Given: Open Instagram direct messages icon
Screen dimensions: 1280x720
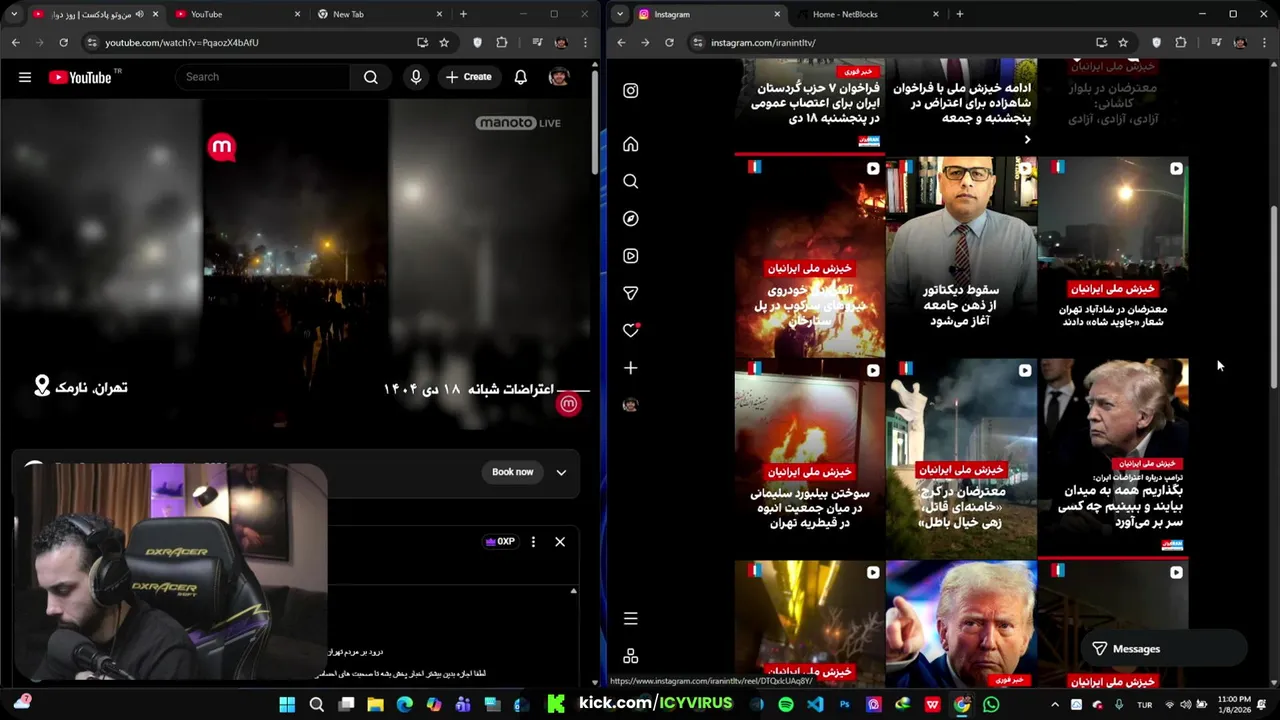Looking at the screenshot, I should coord(631,293).
